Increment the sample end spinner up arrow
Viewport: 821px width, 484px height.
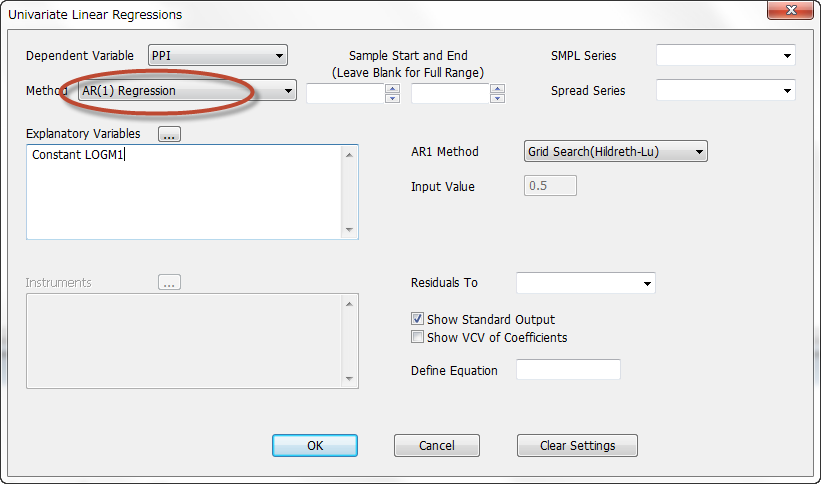click(497, 89)
